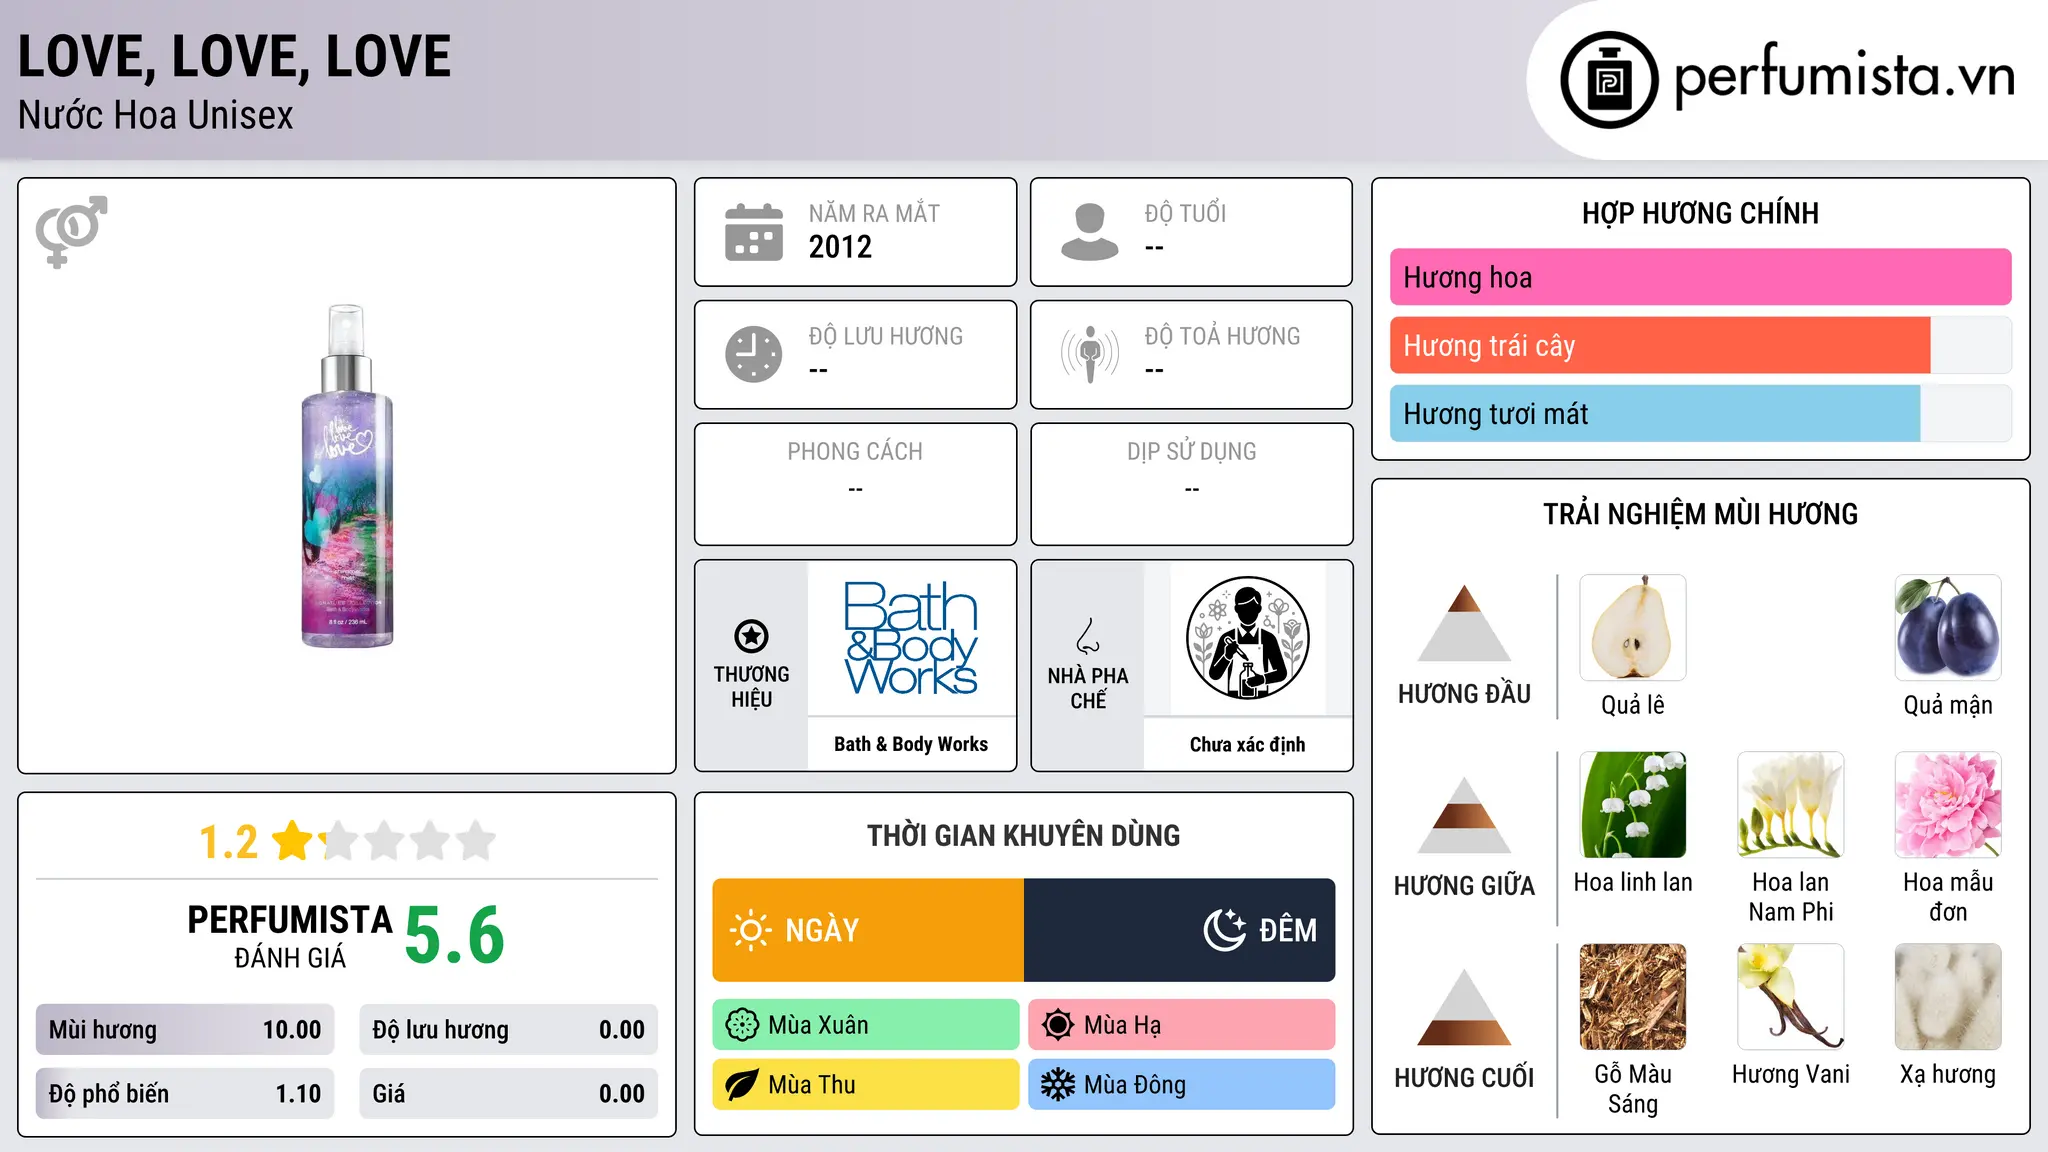Viewport: 2048px width, 1152px height.
Task: Click the unisex gender symbol icon
Action: tap(71, 232)
